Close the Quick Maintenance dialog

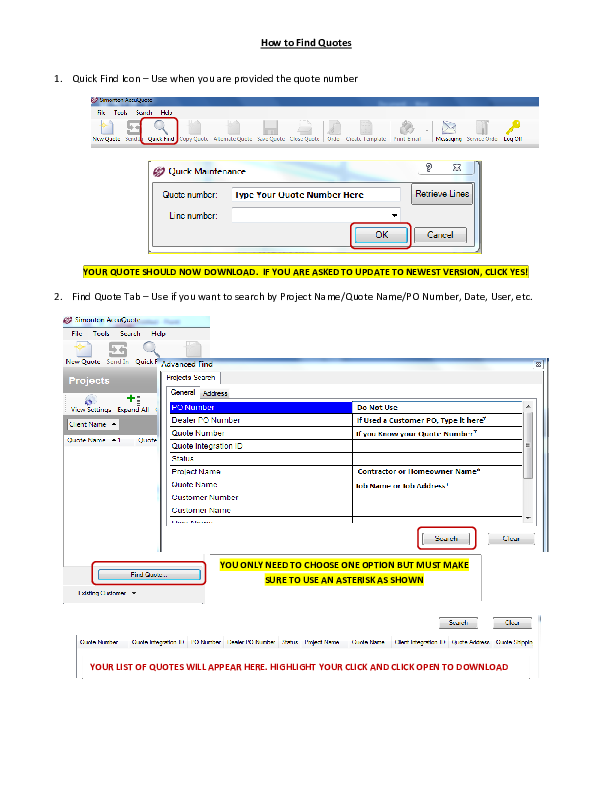coord(457,168)
